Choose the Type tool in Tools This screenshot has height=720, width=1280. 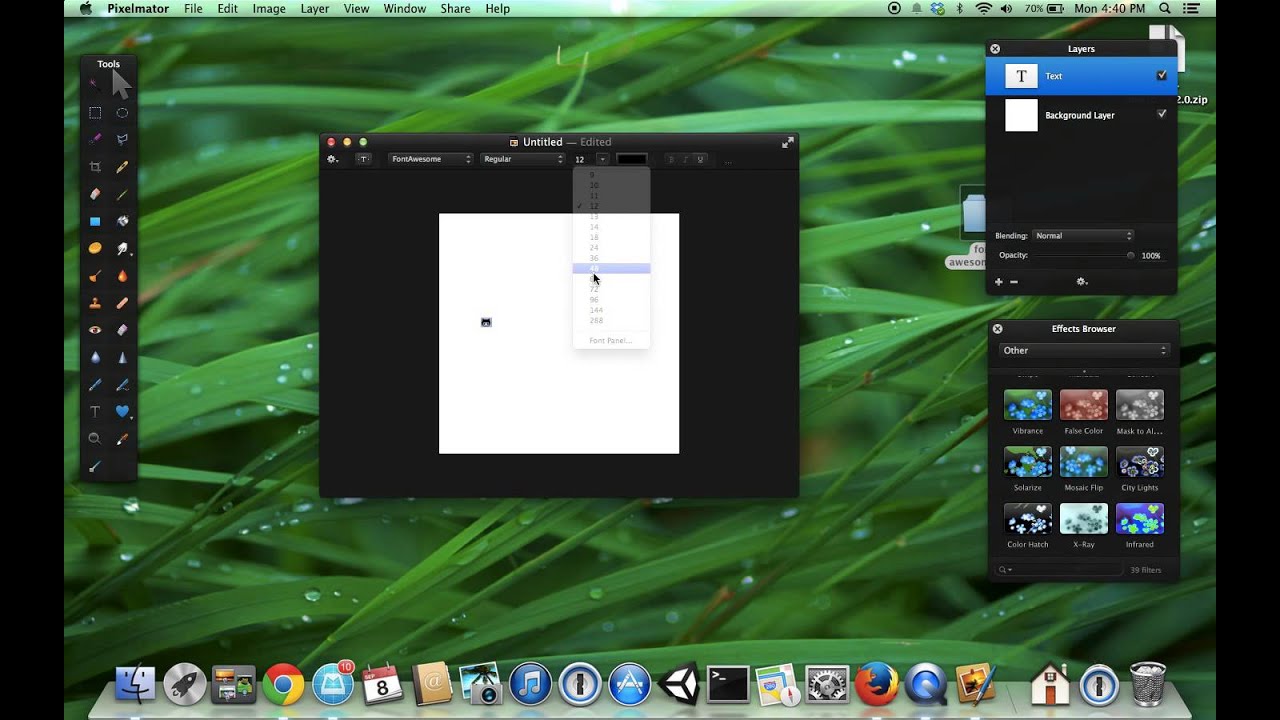95,411
